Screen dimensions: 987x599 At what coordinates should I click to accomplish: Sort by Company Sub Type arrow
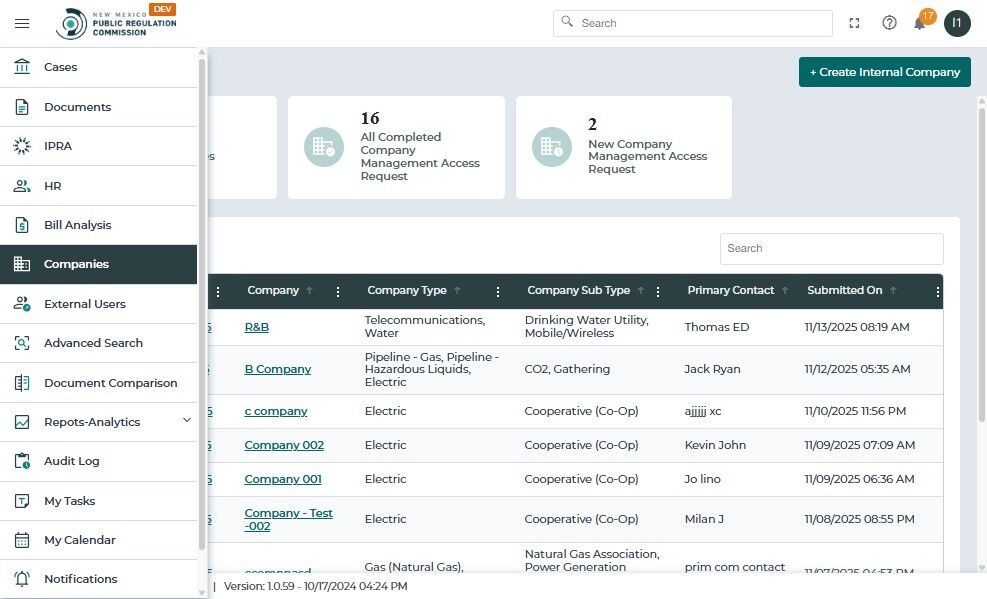pyautogui.click(x=641, y=291)
